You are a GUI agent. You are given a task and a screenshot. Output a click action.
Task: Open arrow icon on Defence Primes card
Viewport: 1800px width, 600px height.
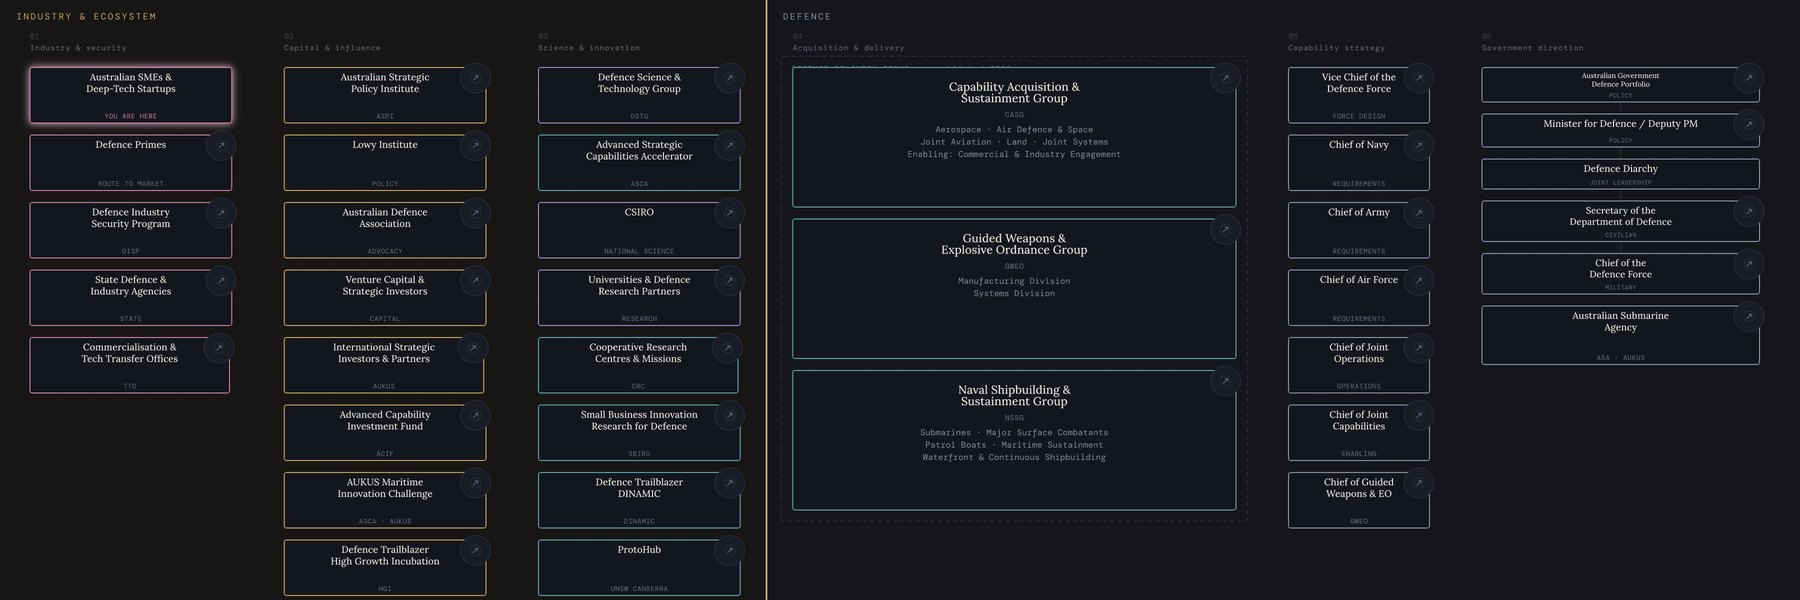pyautogui.click(x=221, y=145)
